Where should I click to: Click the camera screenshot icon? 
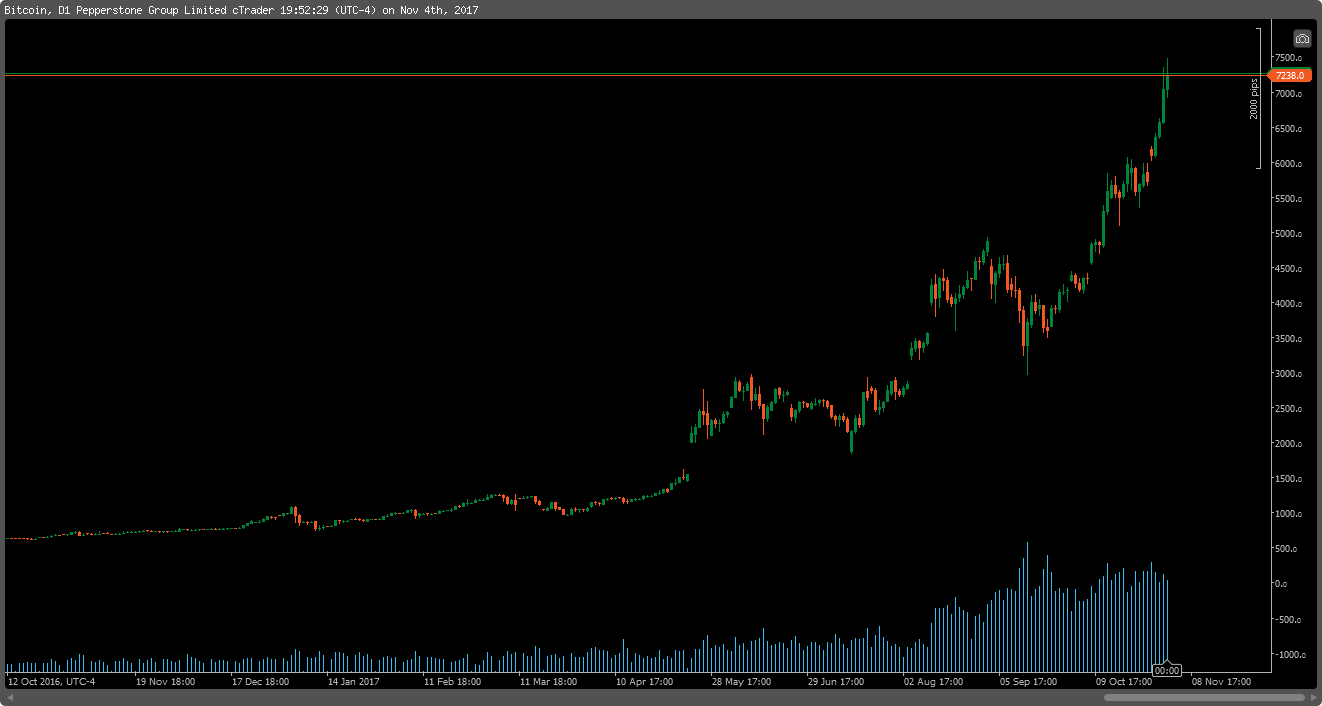coord(1301,37)
